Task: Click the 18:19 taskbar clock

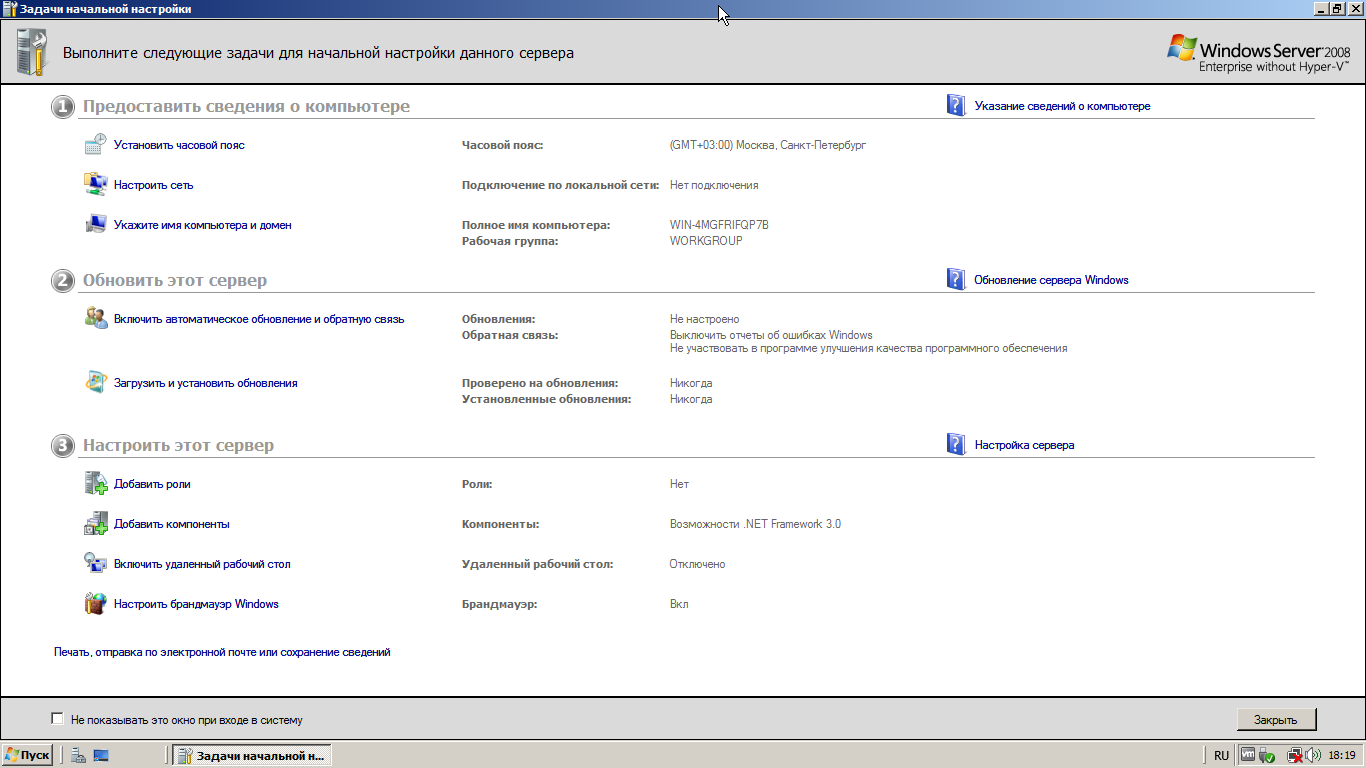Action: pos(1341,756)
